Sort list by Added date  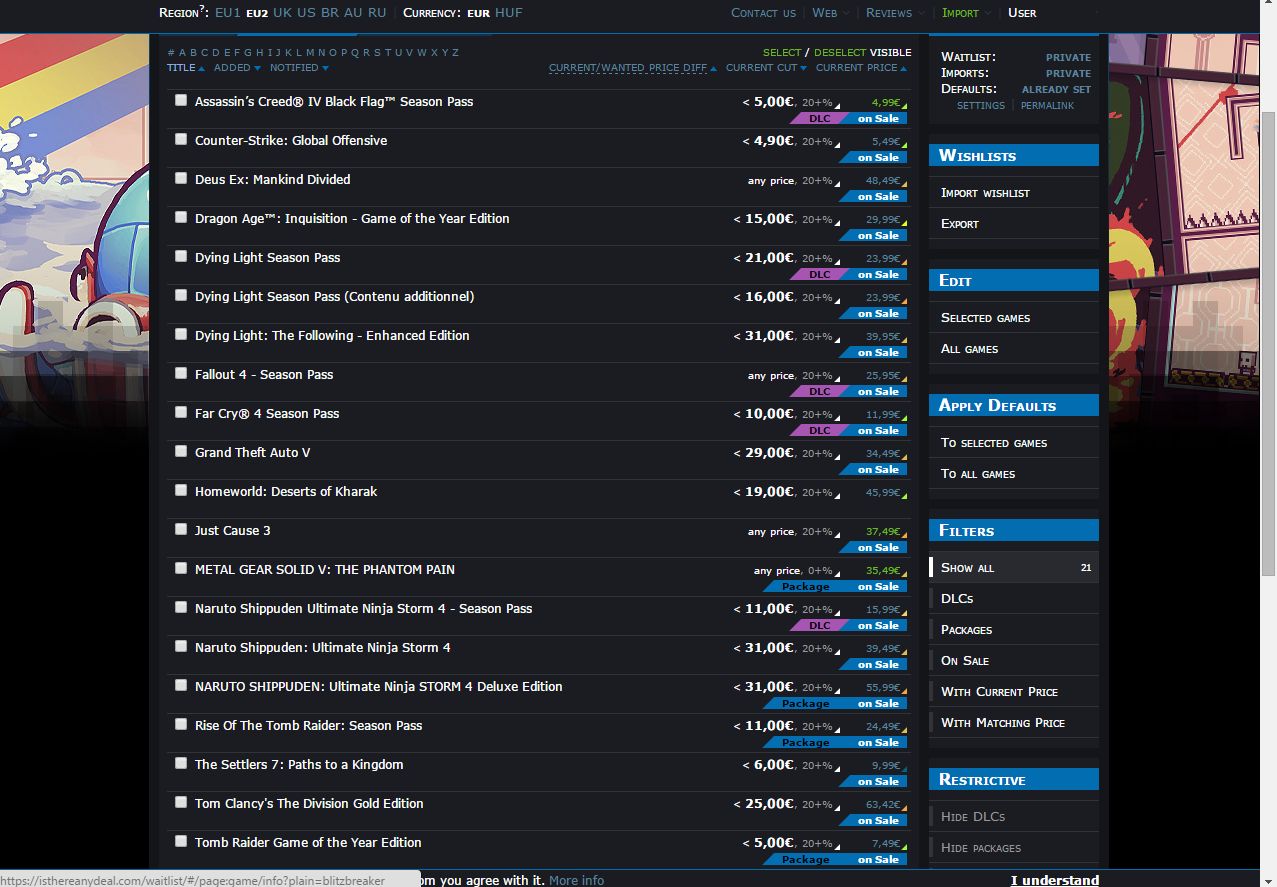[x=236, y=68]
